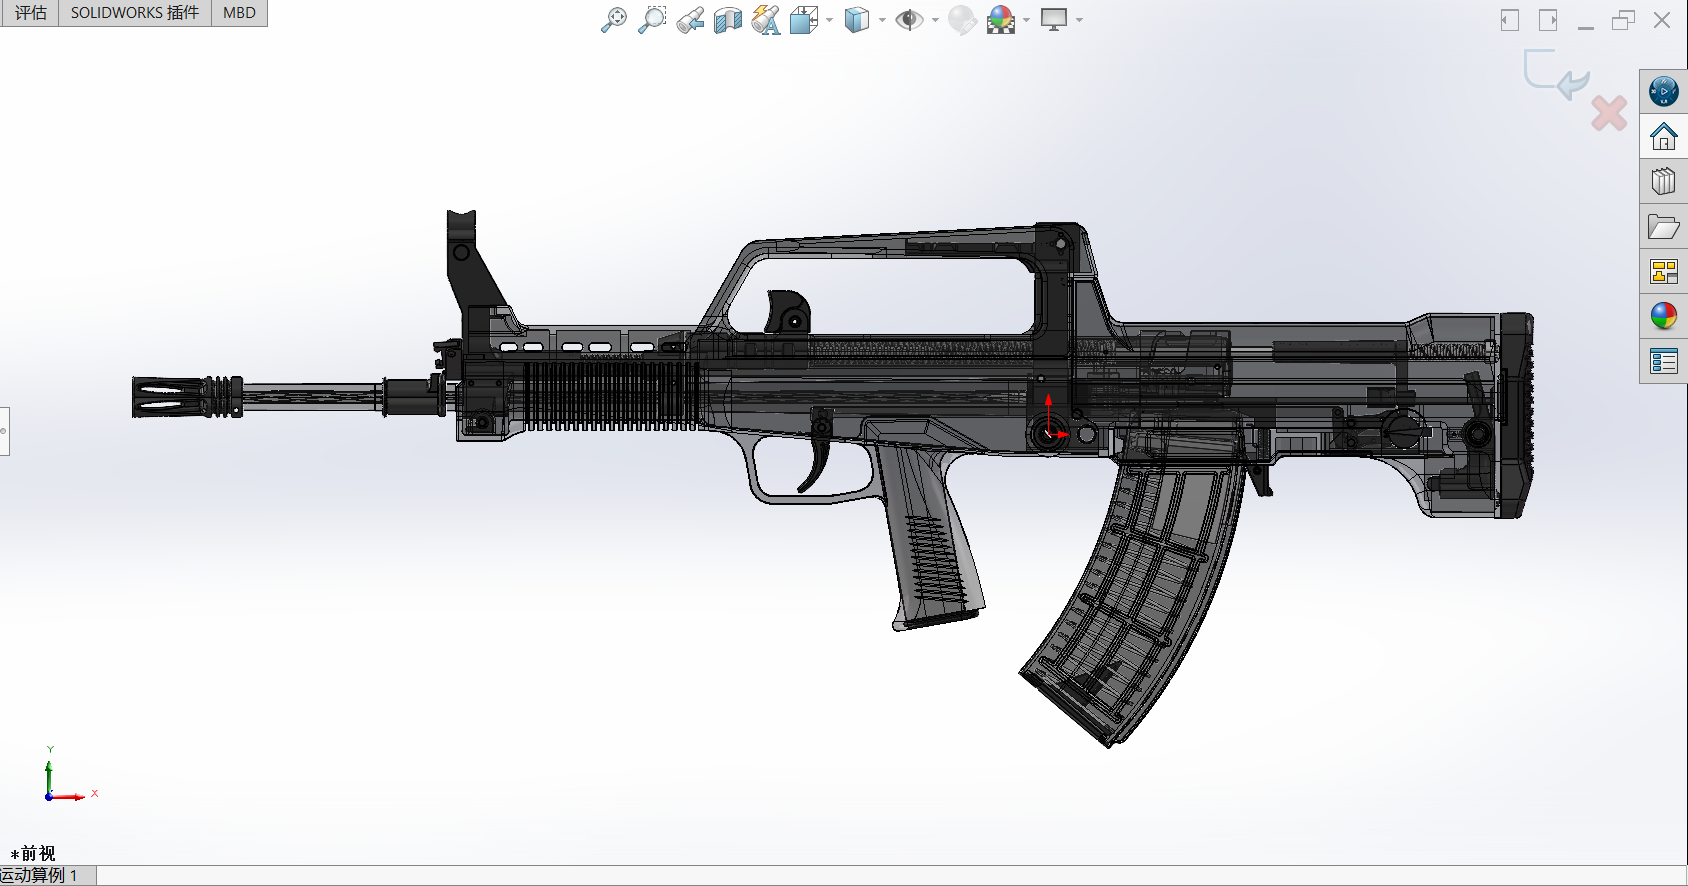Collapse the left document pane
The image size is (1688, 886).
tap(1510, 20)
